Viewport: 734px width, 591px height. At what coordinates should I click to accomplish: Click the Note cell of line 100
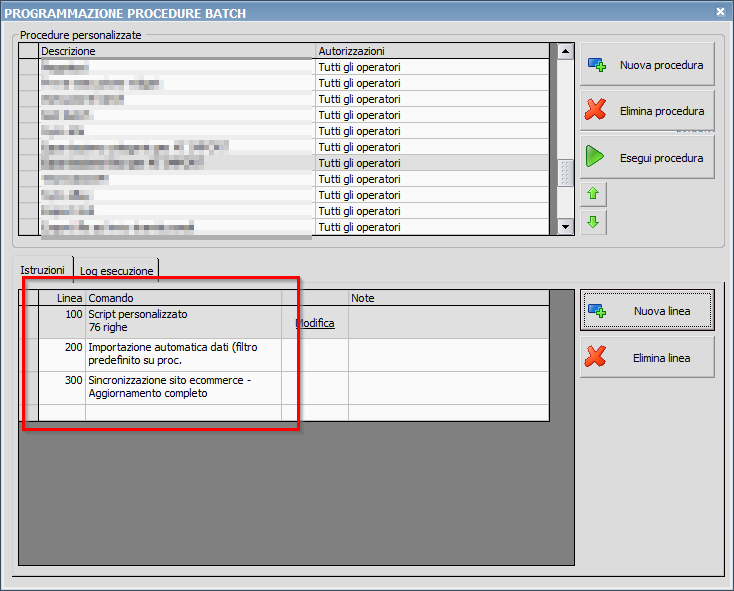tap(448, 322)
